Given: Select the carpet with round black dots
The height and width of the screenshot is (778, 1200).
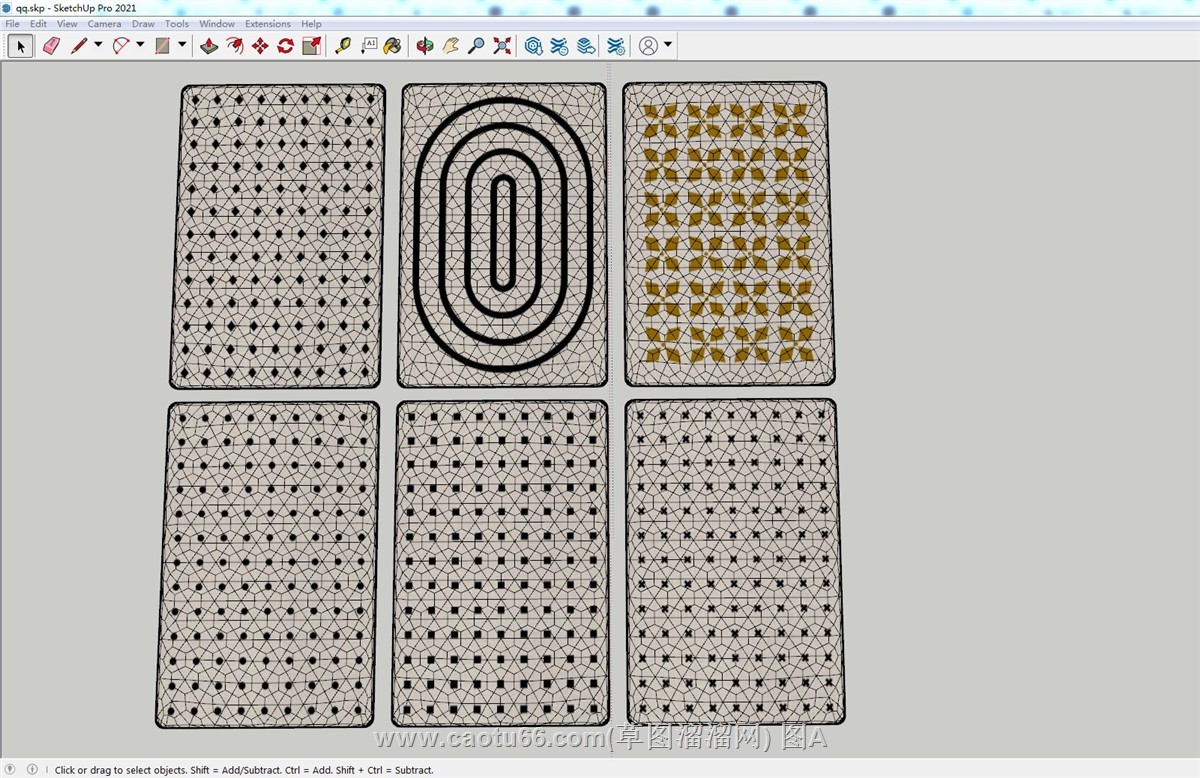Looking at the screenshot, I should [268, 565].
